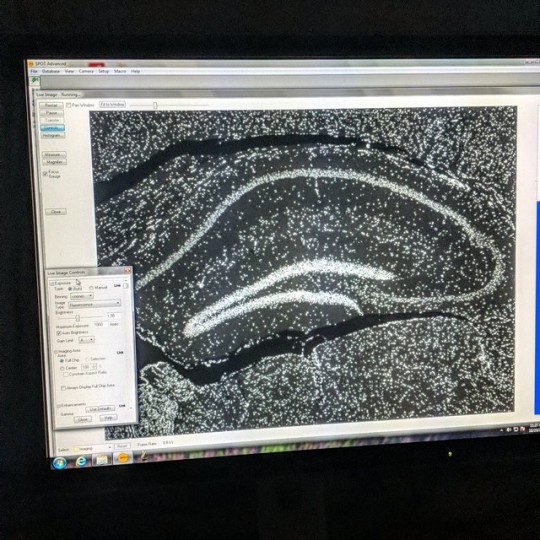This screenshot has height=540, width=540.
Task: Open File Explorer from the taskbar
Action: 102,460
